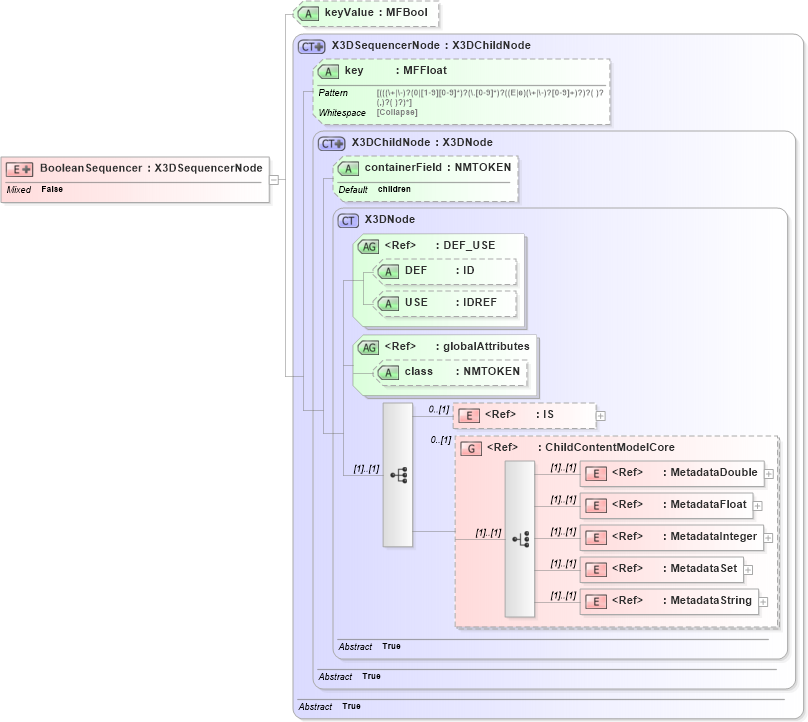Click the AG icon of globalAttributes reference
Screen dimensions: 808x722
pyautogui.click(x=368, y=347)
